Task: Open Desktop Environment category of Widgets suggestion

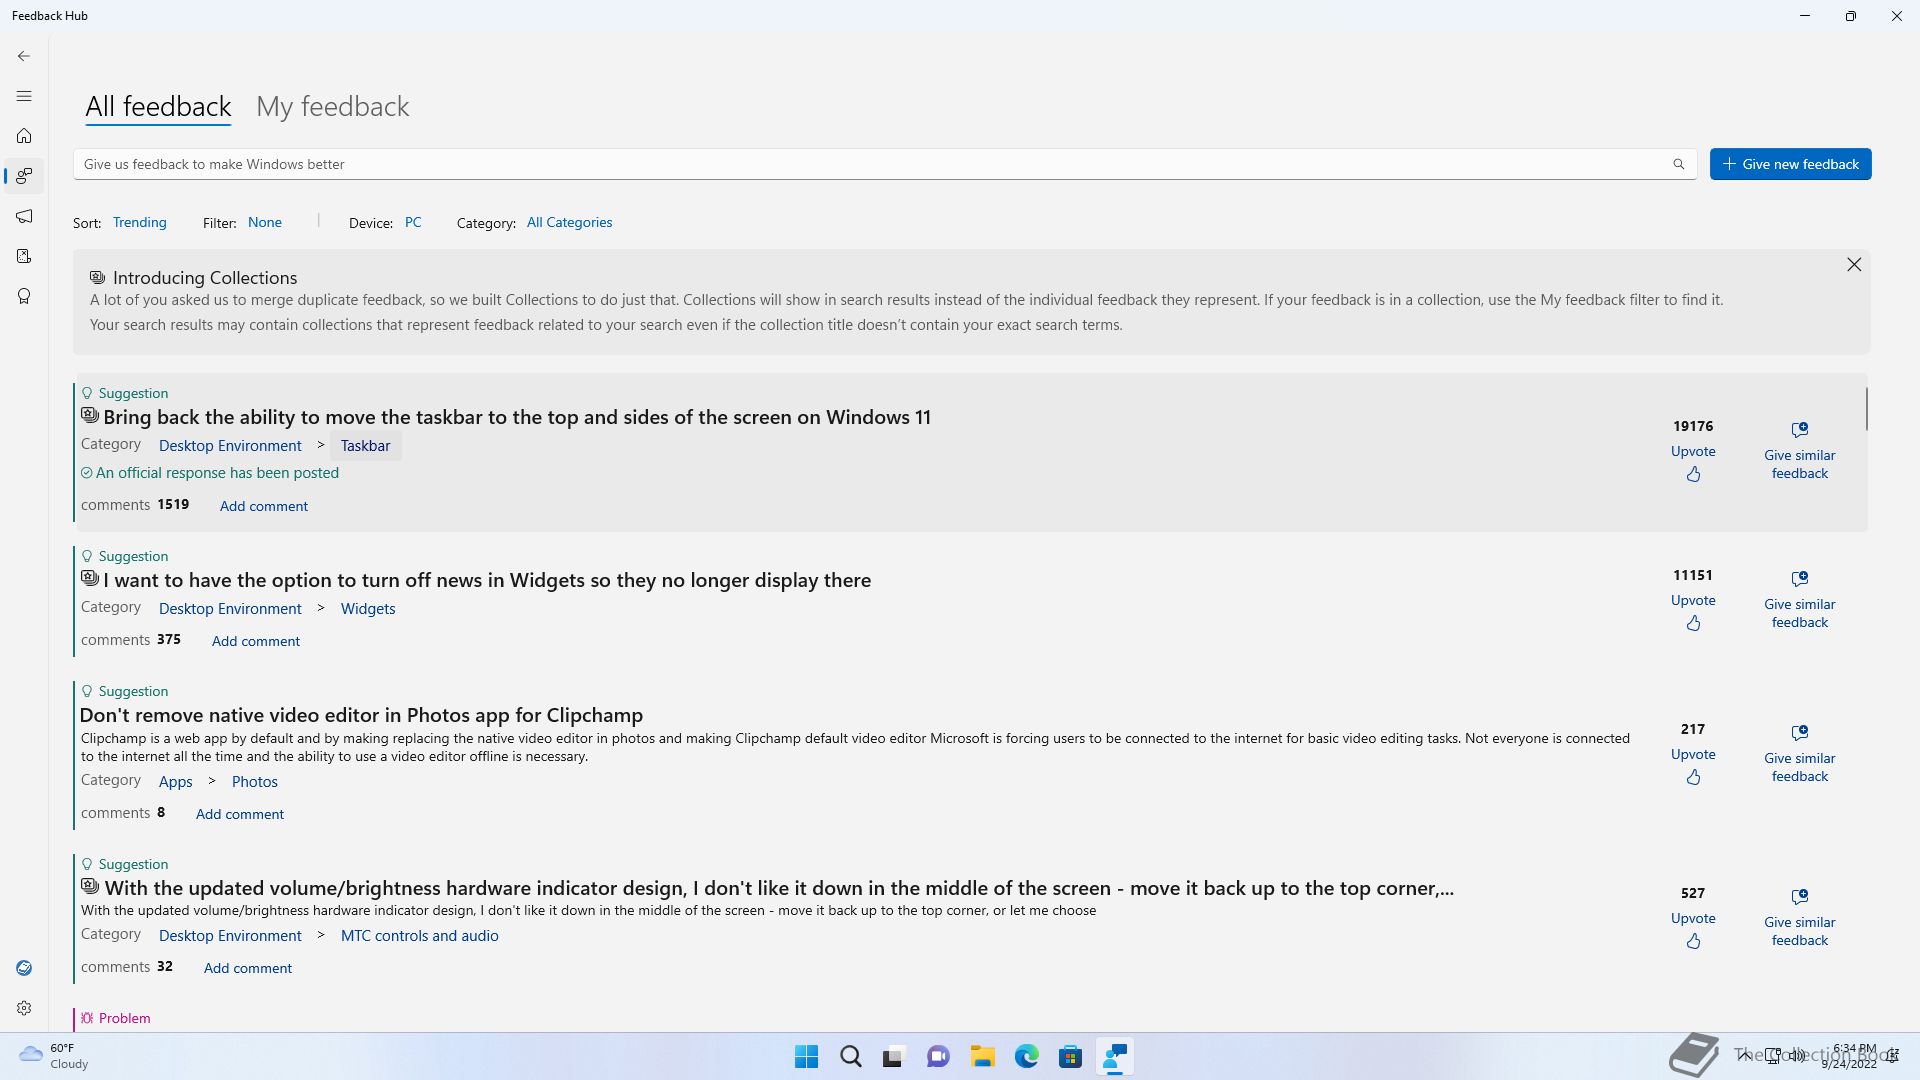Action: [230, 609]
